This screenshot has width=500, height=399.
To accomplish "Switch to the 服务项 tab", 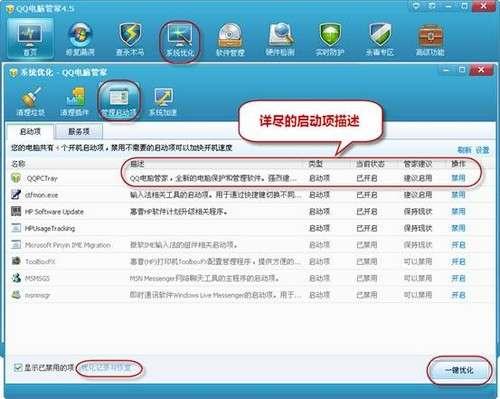I will coord(79,132).
